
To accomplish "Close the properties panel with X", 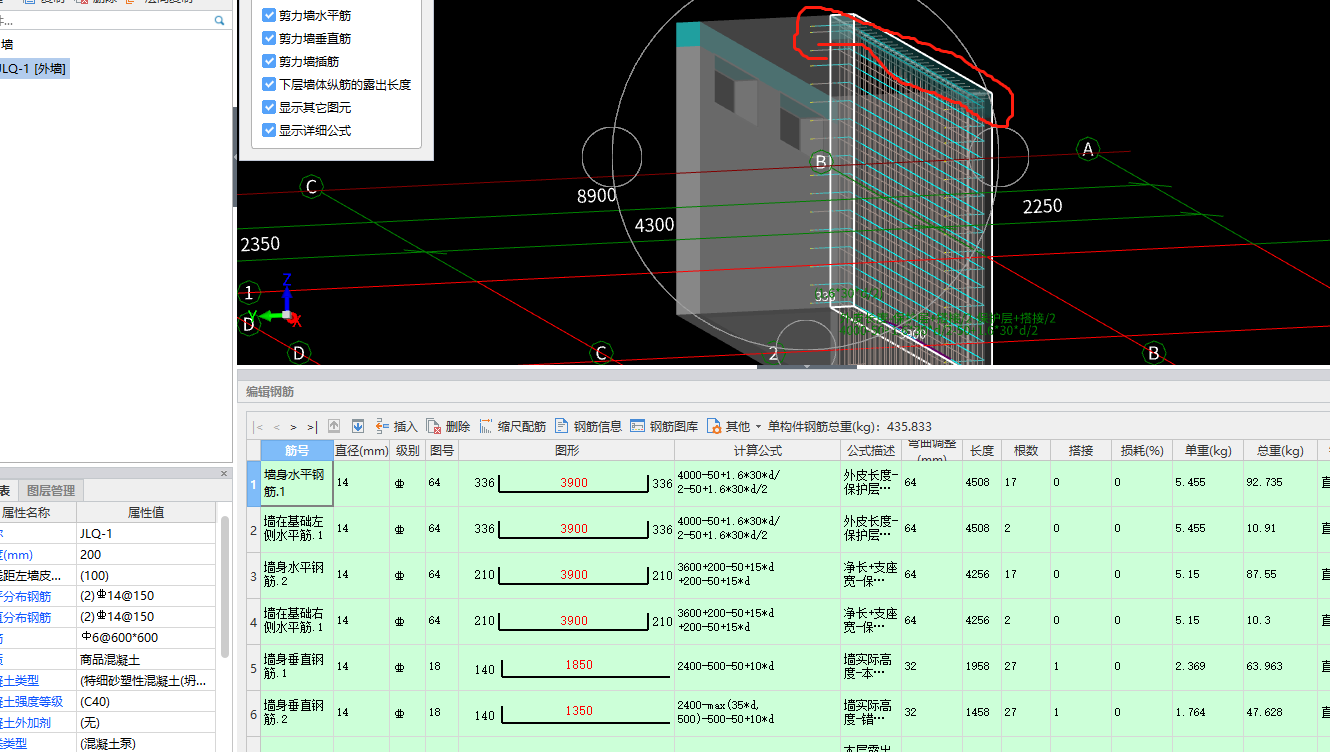I will 224,473.
